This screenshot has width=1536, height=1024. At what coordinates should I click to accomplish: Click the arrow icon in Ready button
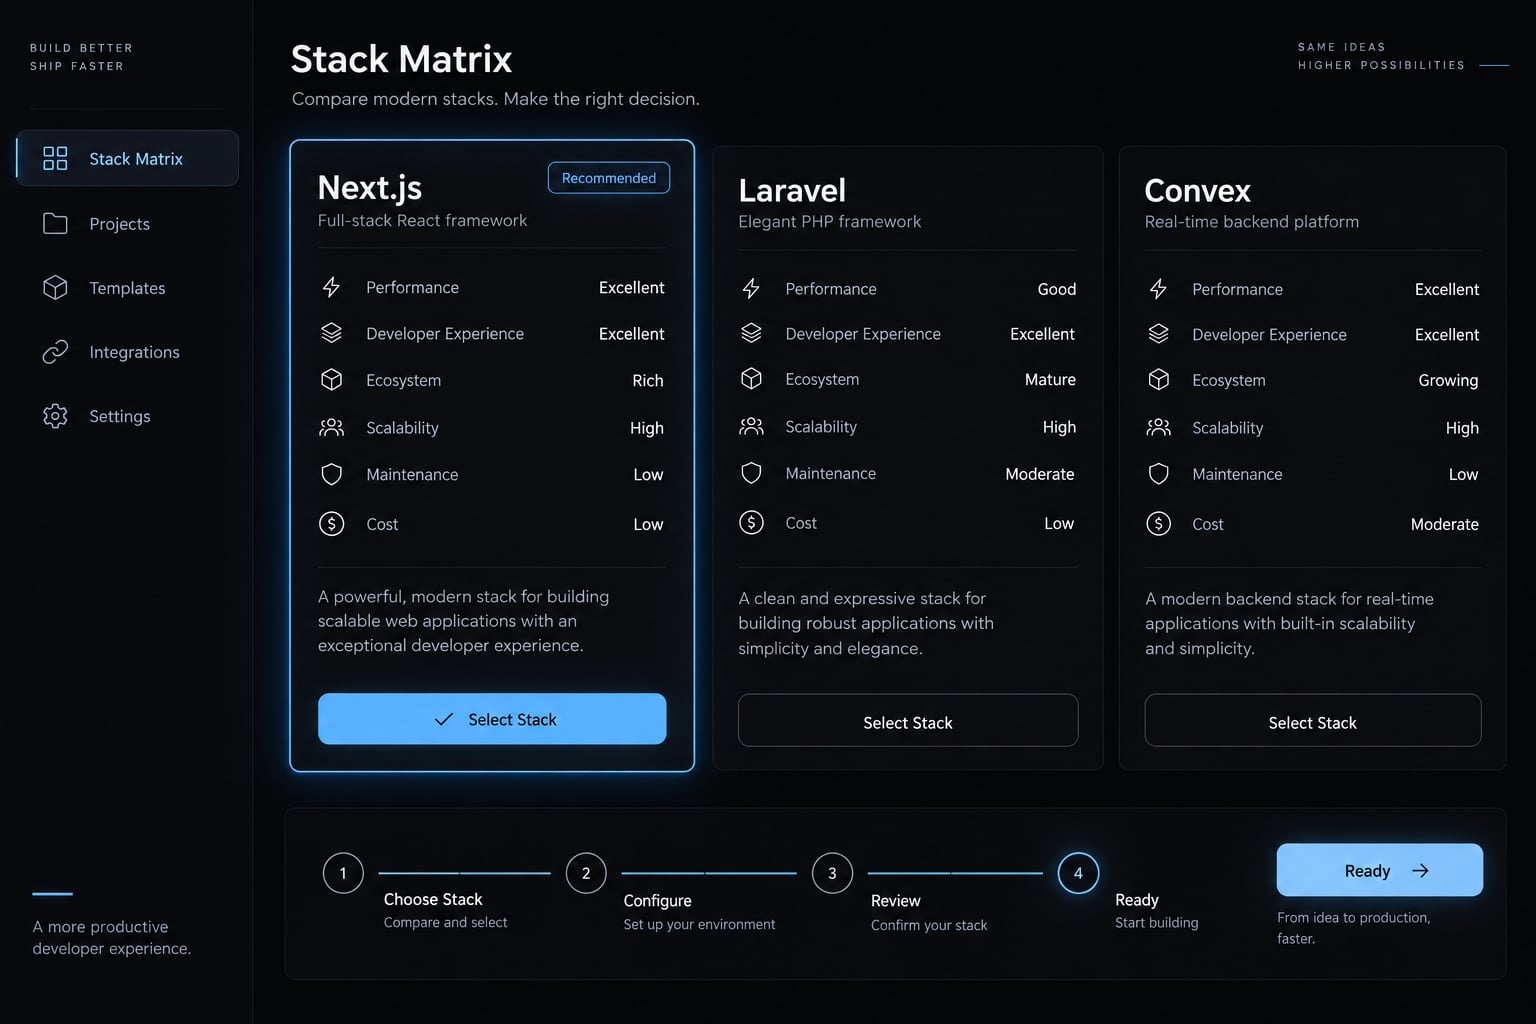pyautogui.click(x=1420, y=871)
